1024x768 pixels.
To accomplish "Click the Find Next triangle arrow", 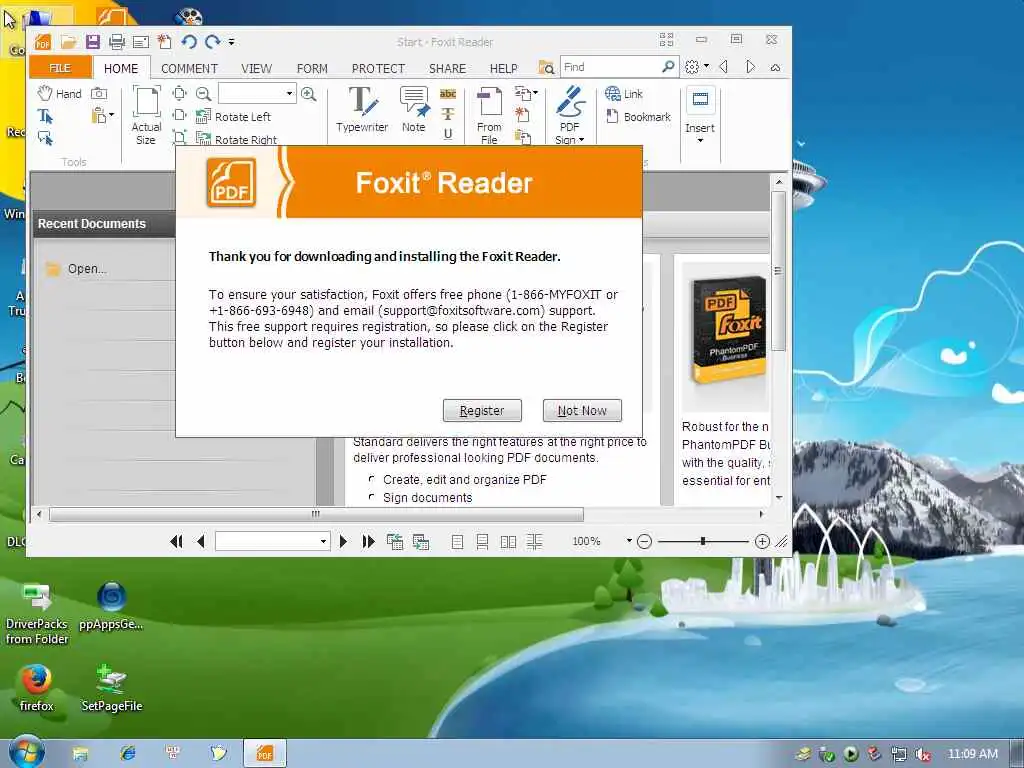I will pyautogui.click(x=750, y=67).
